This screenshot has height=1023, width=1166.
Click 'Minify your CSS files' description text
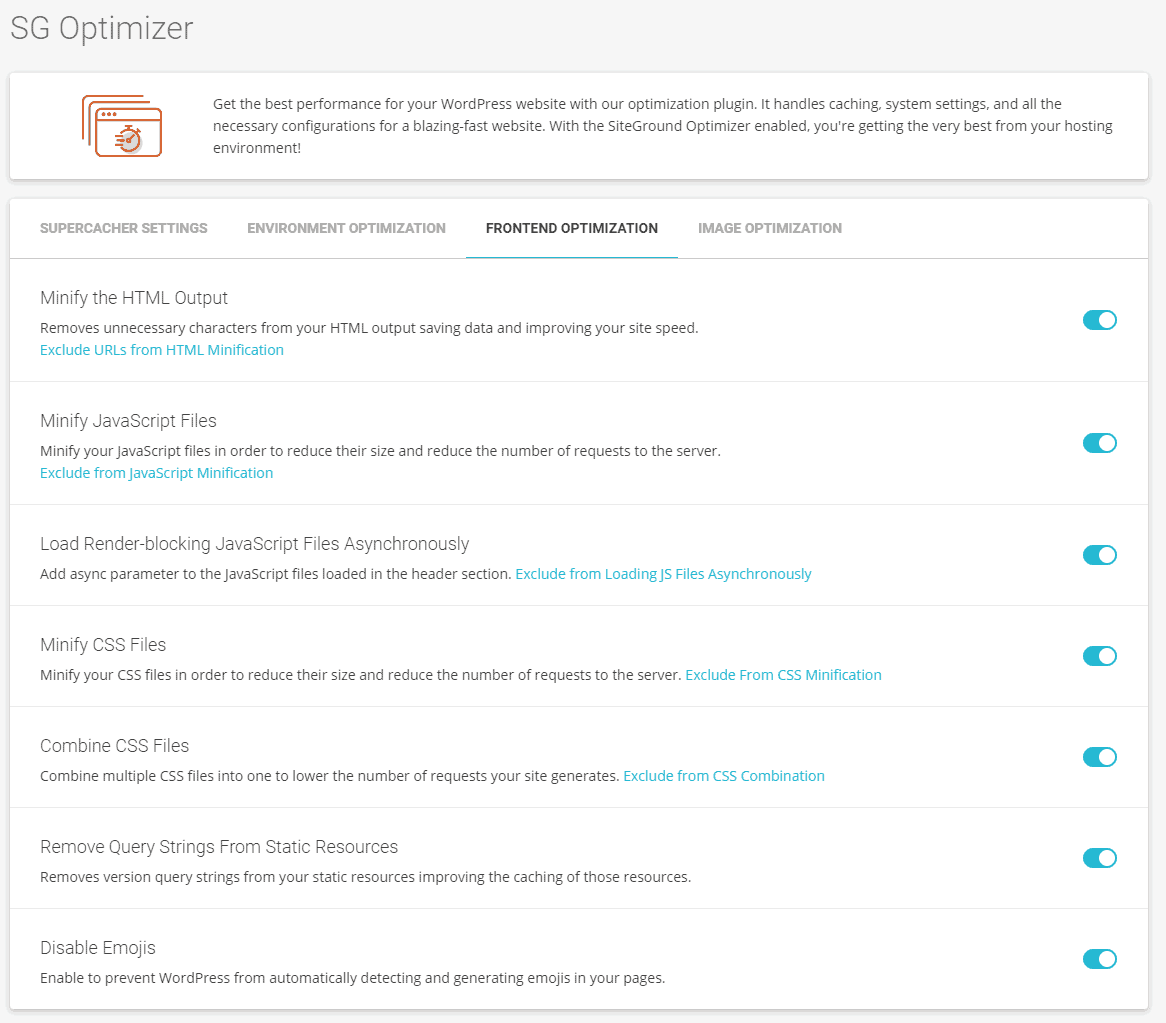point(361,675)
